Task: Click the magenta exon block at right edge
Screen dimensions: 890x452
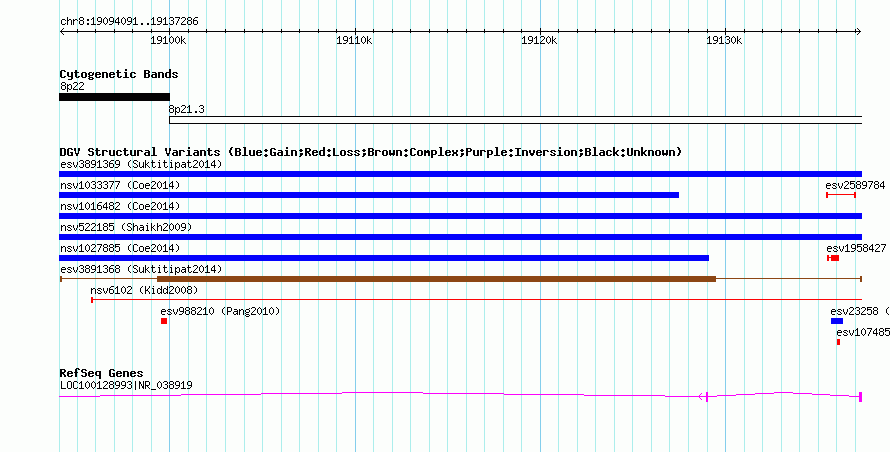Action: coord(860,397)
